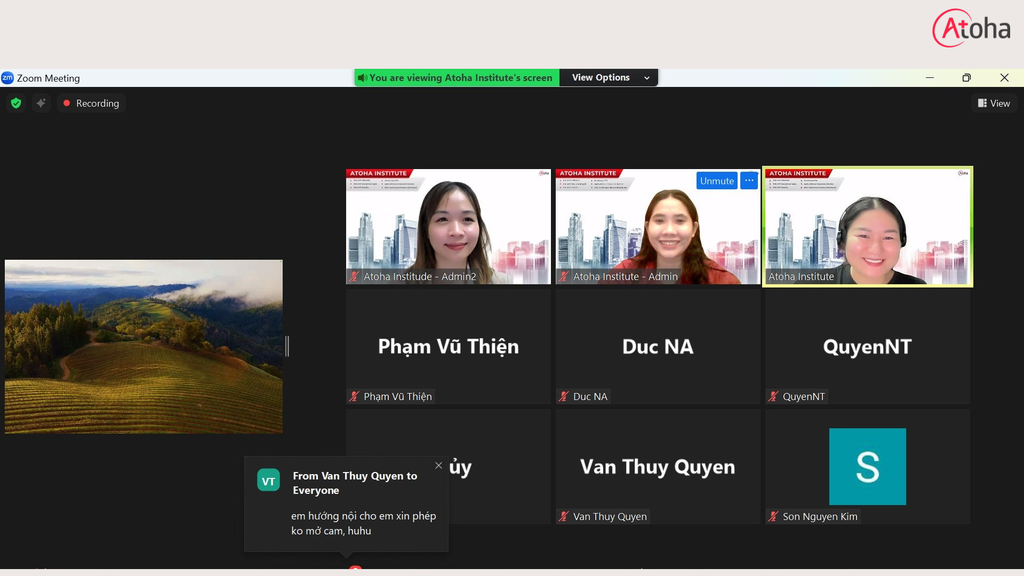Click the red chat notification badge at bottom
The image size is (1024, 576).
coord(356,570)
